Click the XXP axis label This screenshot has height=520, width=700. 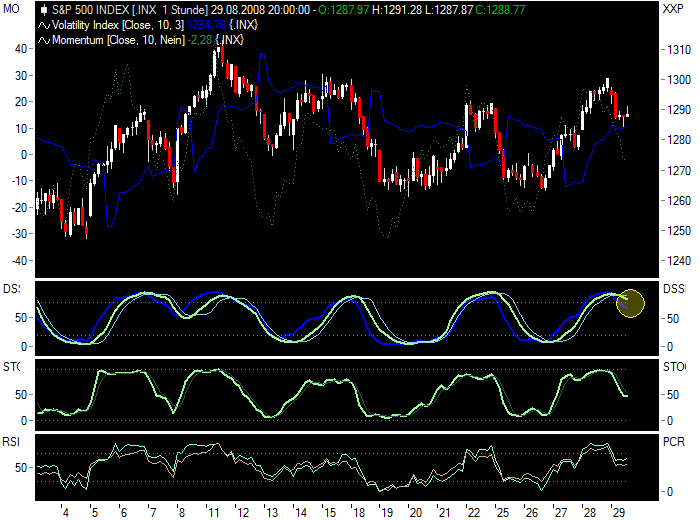click(x=673, y=9)
